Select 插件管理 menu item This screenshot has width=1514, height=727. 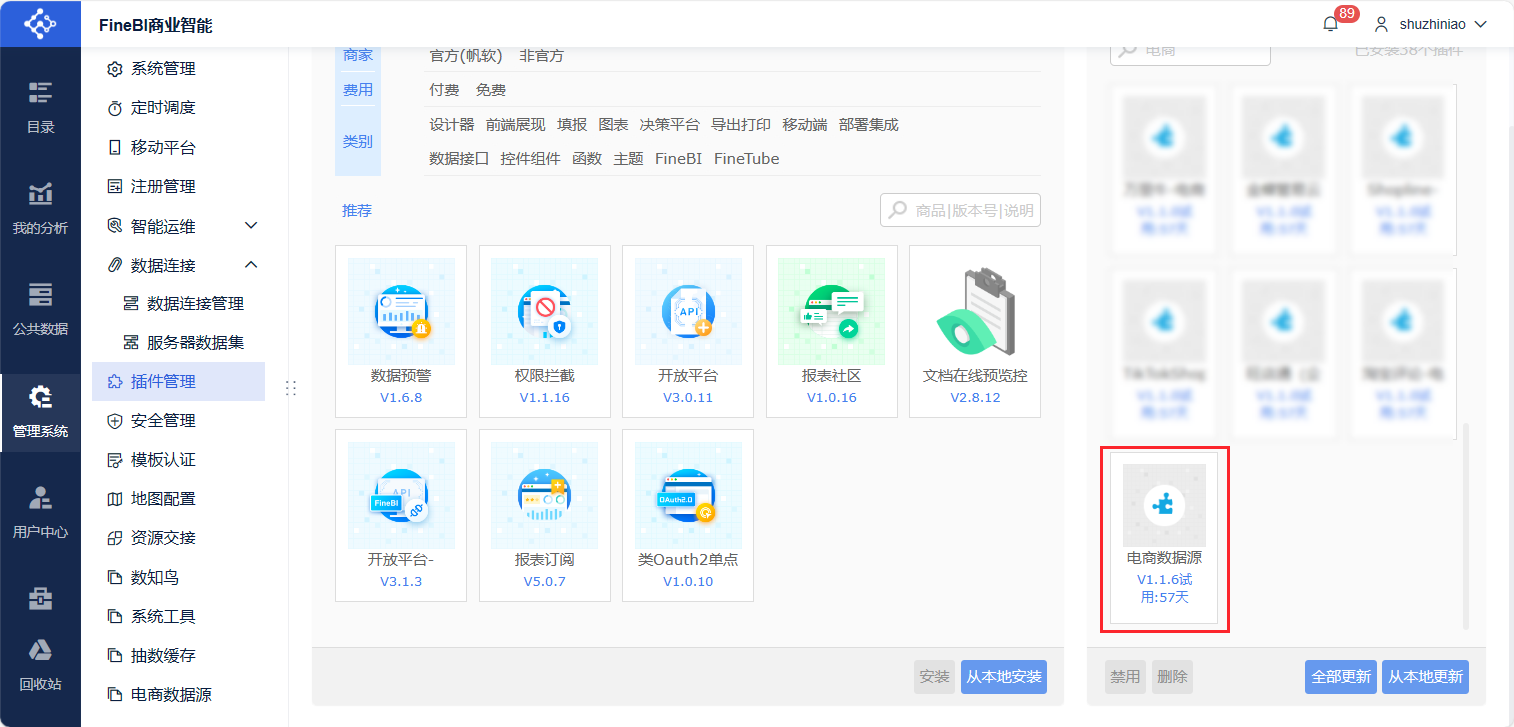pyautogui.click(x=178, y=382)
